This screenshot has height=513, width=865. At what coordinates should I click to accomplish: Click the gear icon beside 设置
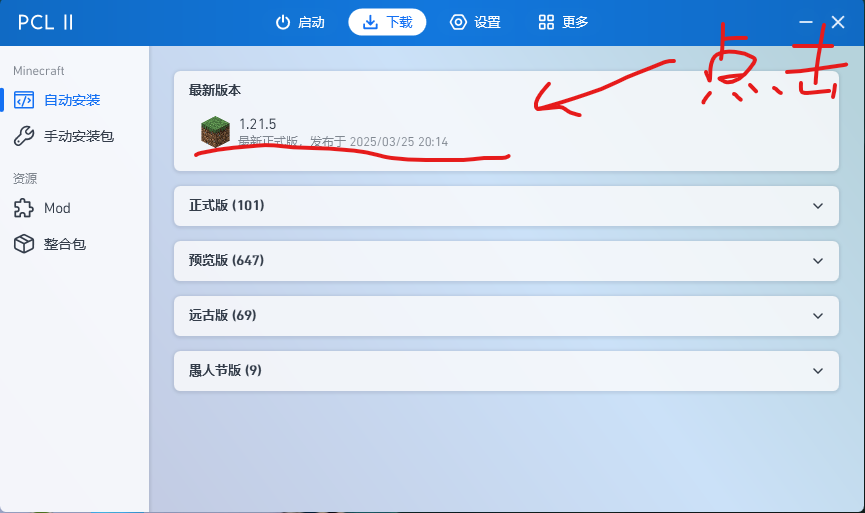(458, 22)
